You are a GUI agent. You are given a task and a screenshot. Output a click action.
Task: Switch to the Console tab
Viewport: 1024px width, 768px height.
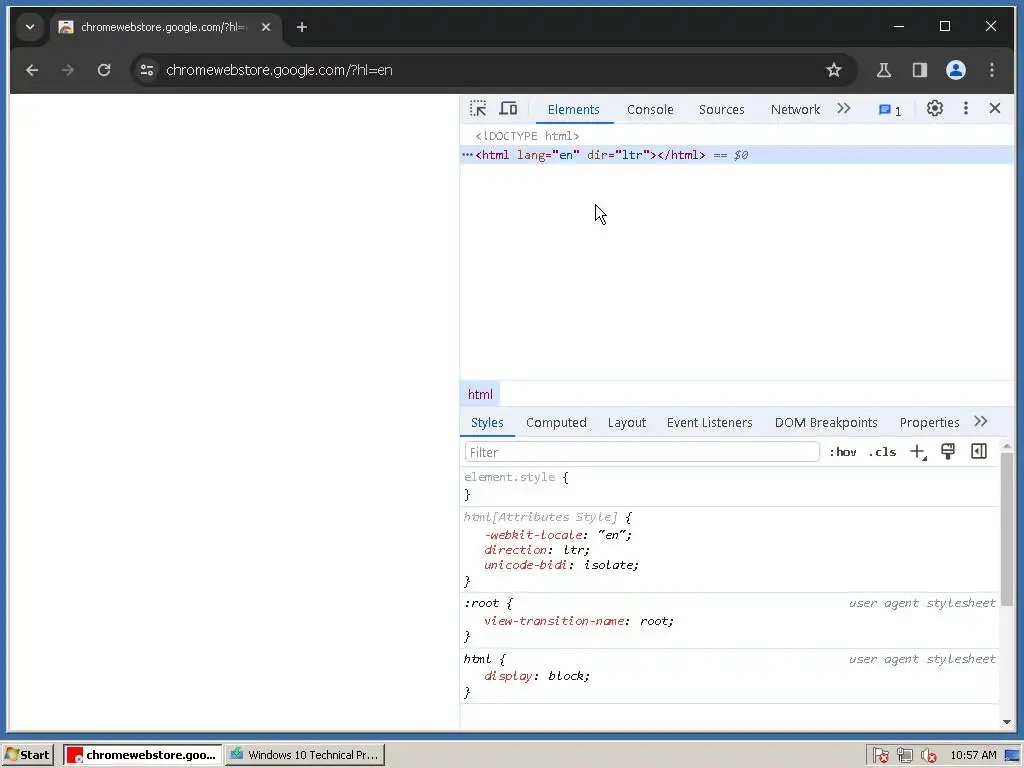point(650,110)
